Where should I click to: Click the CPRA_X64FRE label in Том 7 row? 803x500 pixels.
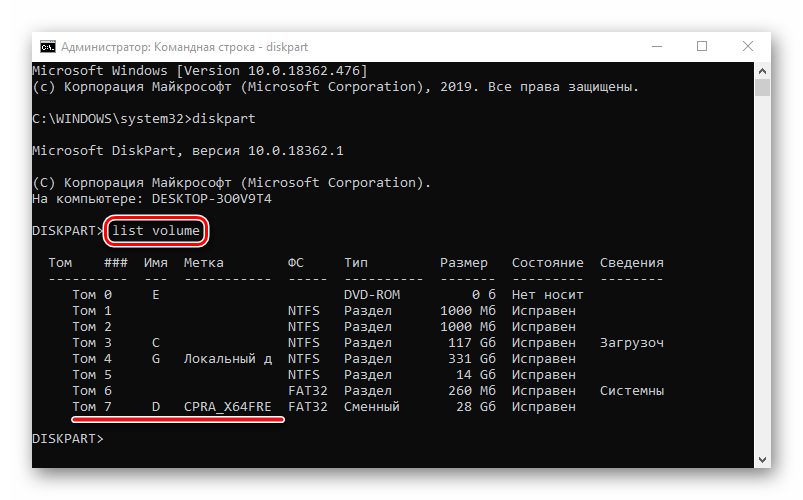click(228, 407)
